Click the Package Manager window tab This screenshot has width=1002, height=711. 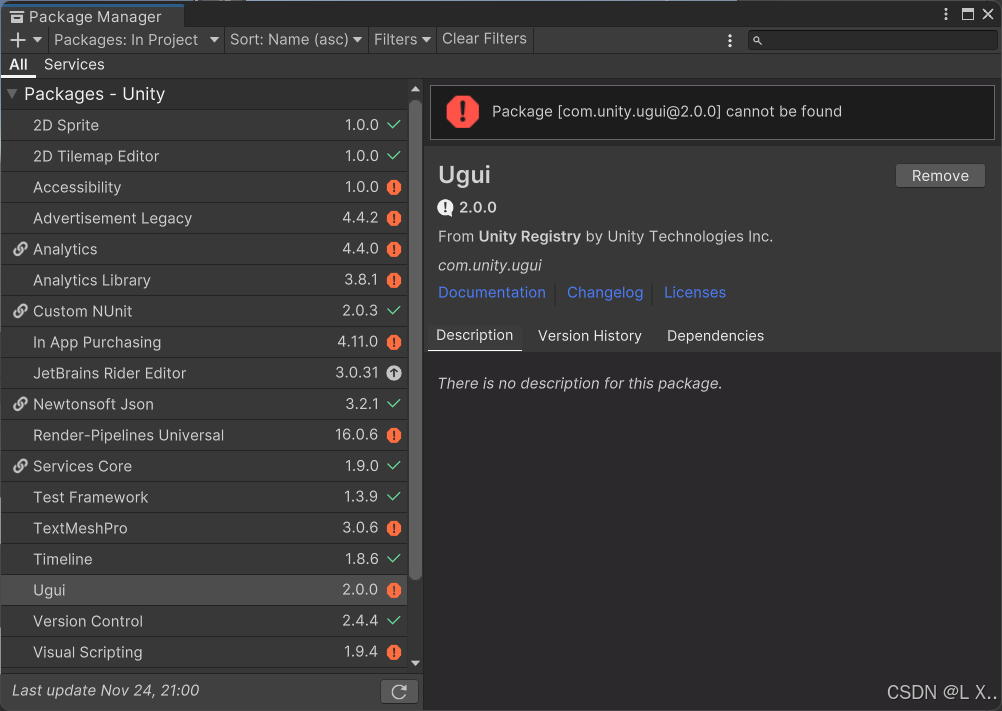pos(93,17)
